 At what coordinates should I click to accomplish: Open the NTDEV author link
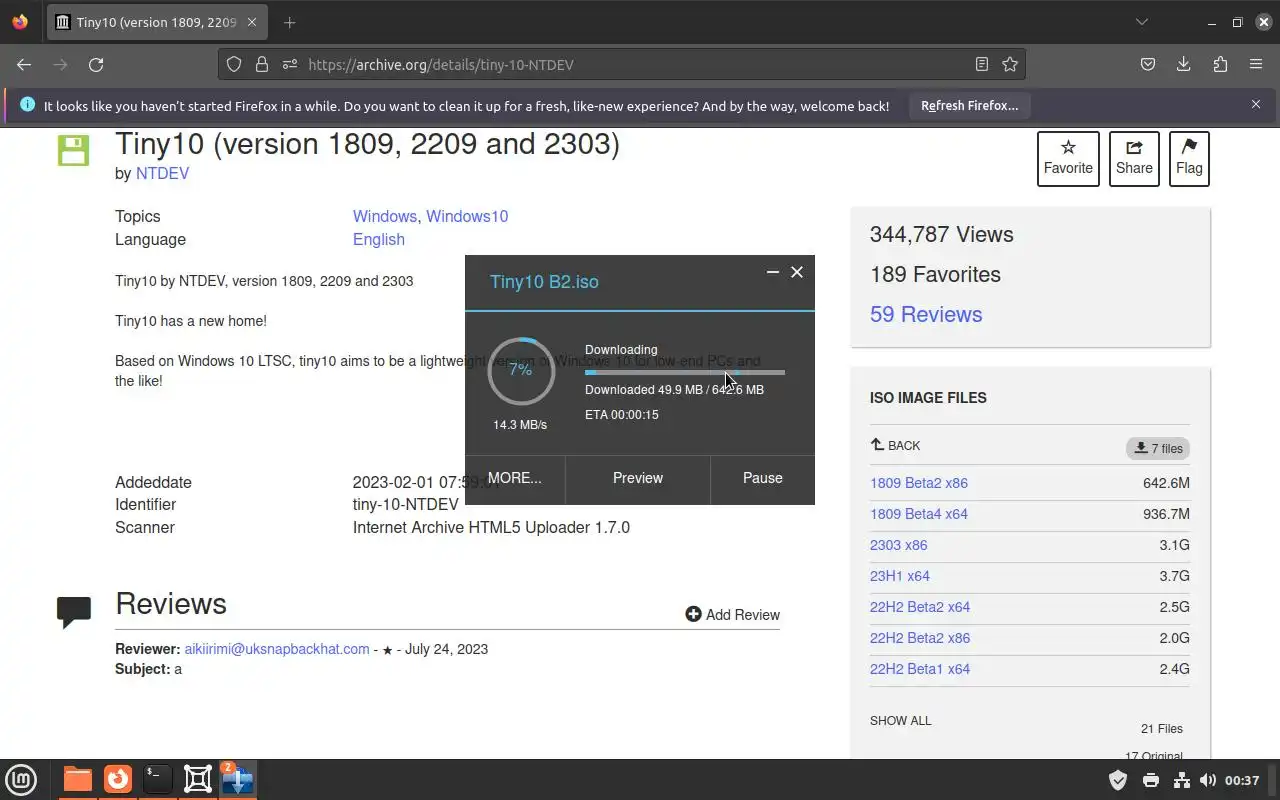coord(162,173)
